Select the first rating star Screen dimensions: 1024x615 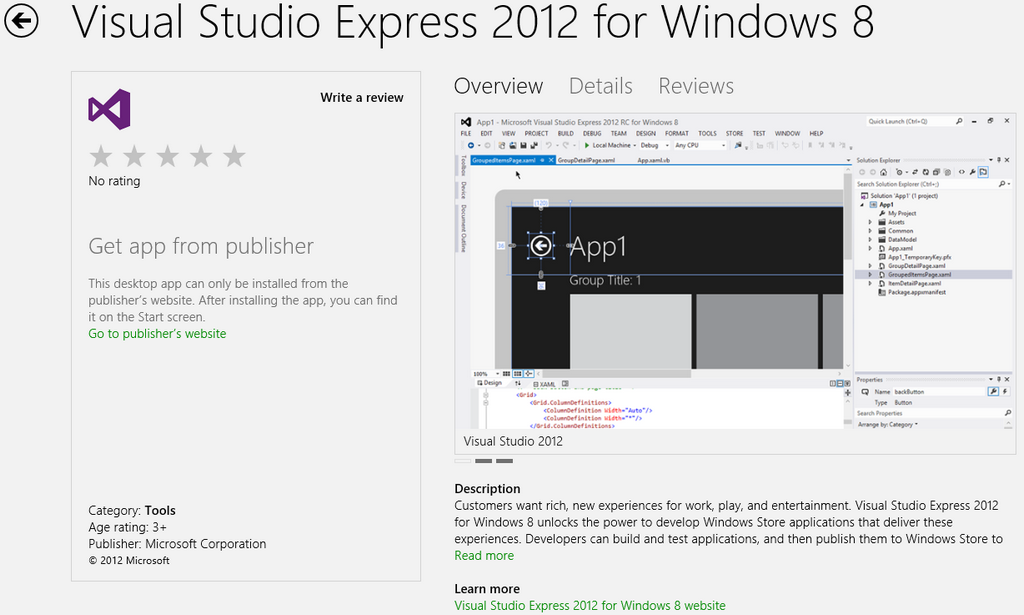(x=101, y=156)
